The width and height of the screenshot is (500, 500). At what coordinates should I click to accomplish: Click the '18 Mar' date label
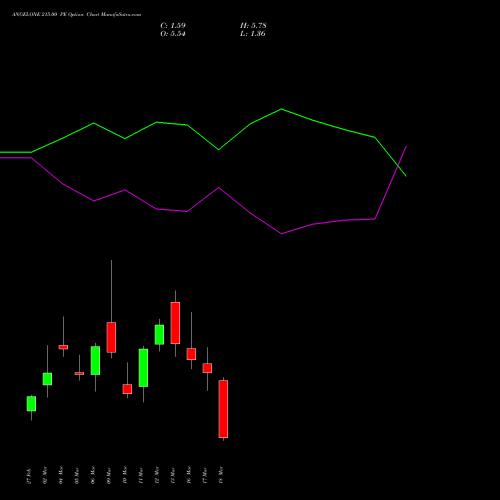point(221,475)
